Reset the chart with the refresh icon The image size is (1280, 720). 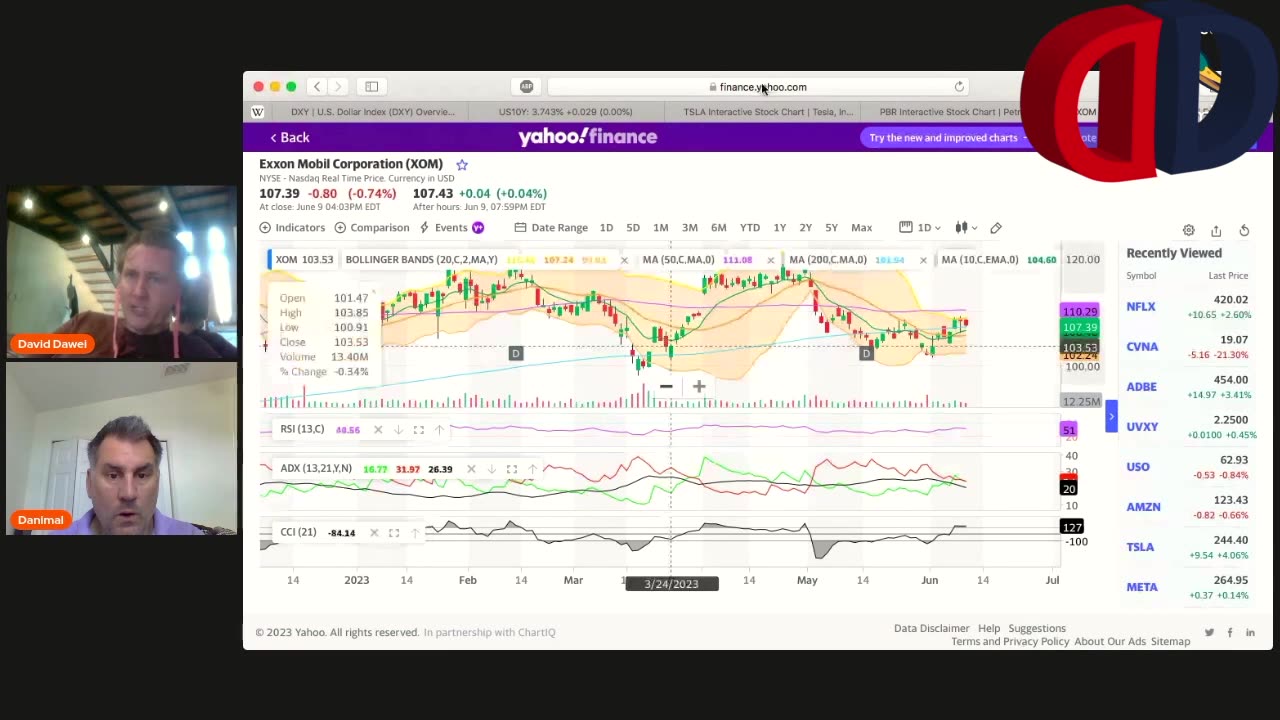click(1244, 230)
